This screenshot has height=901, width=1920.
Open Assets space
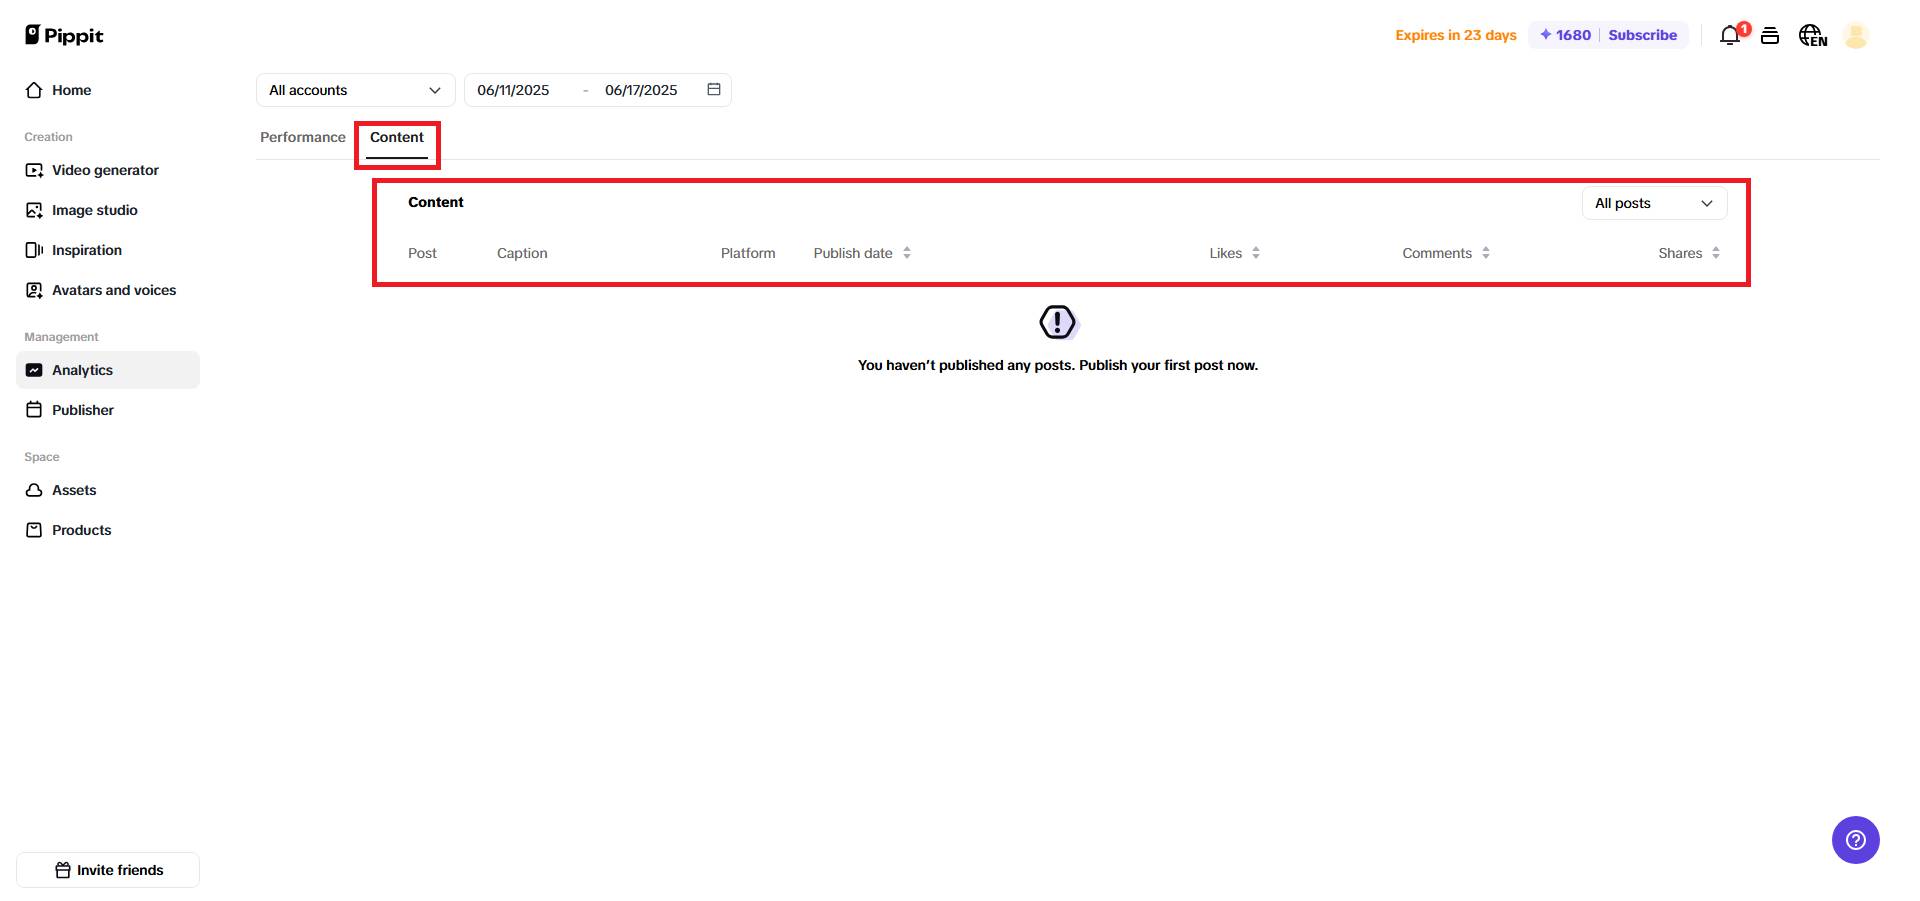(x=108, y=490)
